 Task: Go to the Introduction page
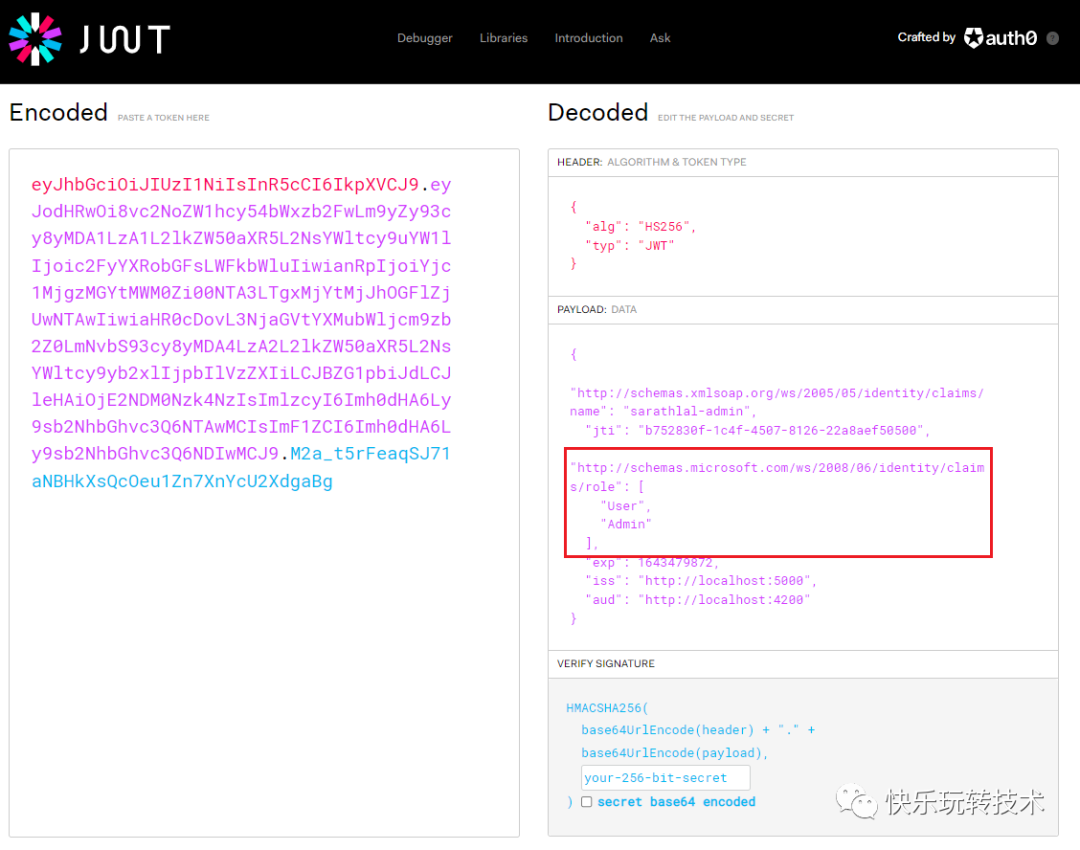588,38
